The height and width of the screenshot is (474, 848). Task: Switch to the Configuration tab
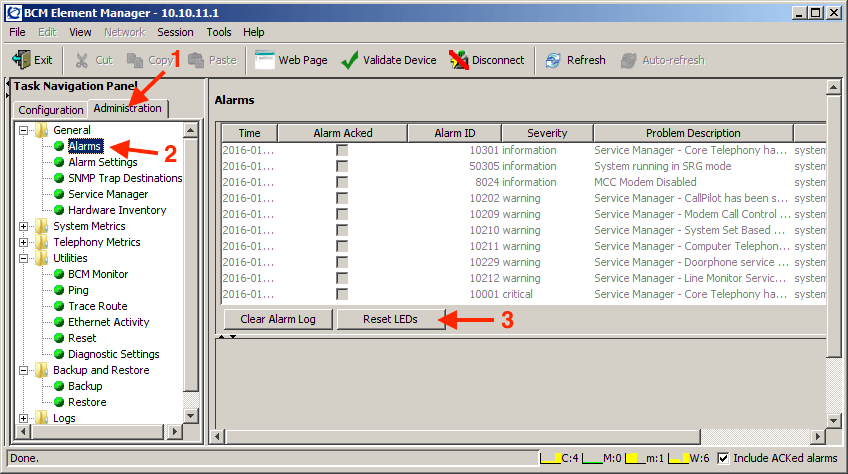51,110
